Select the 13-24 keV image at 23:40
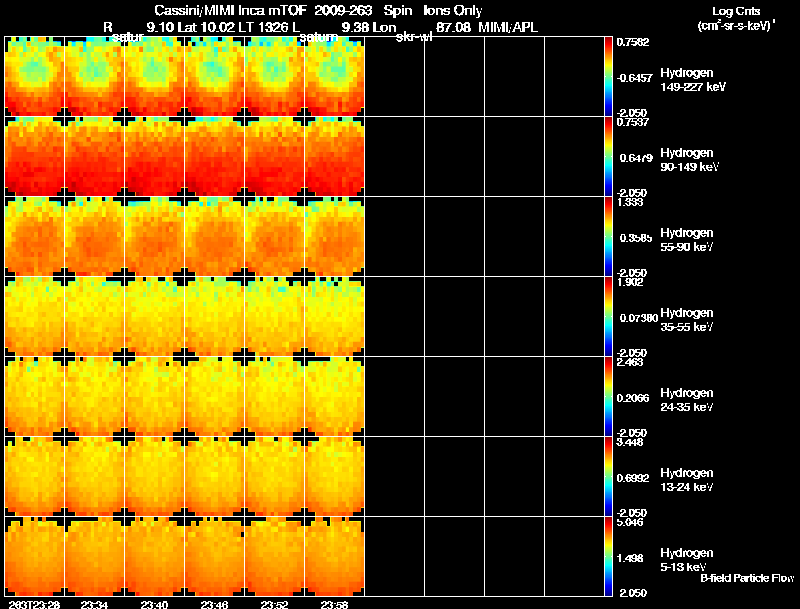The image size is (800, 609). tap(155, 477)
